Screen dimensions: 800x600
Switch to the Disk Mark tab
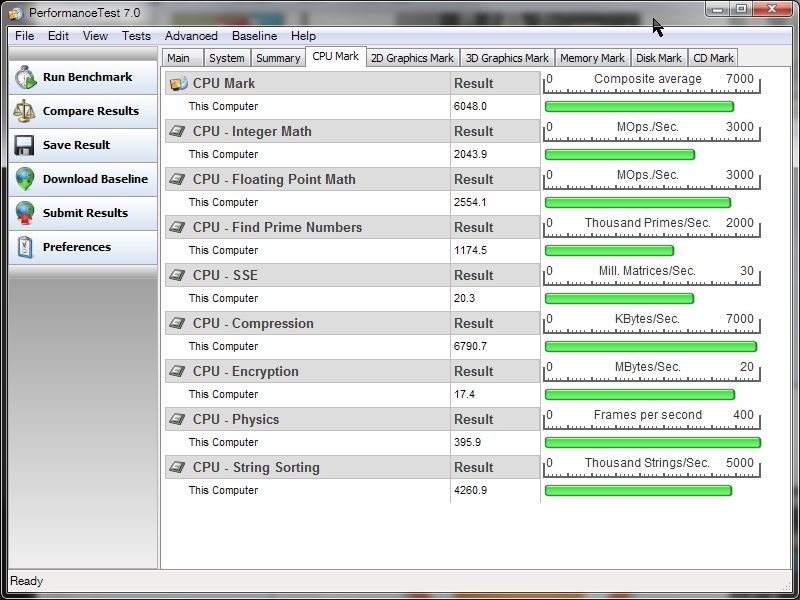659,58
